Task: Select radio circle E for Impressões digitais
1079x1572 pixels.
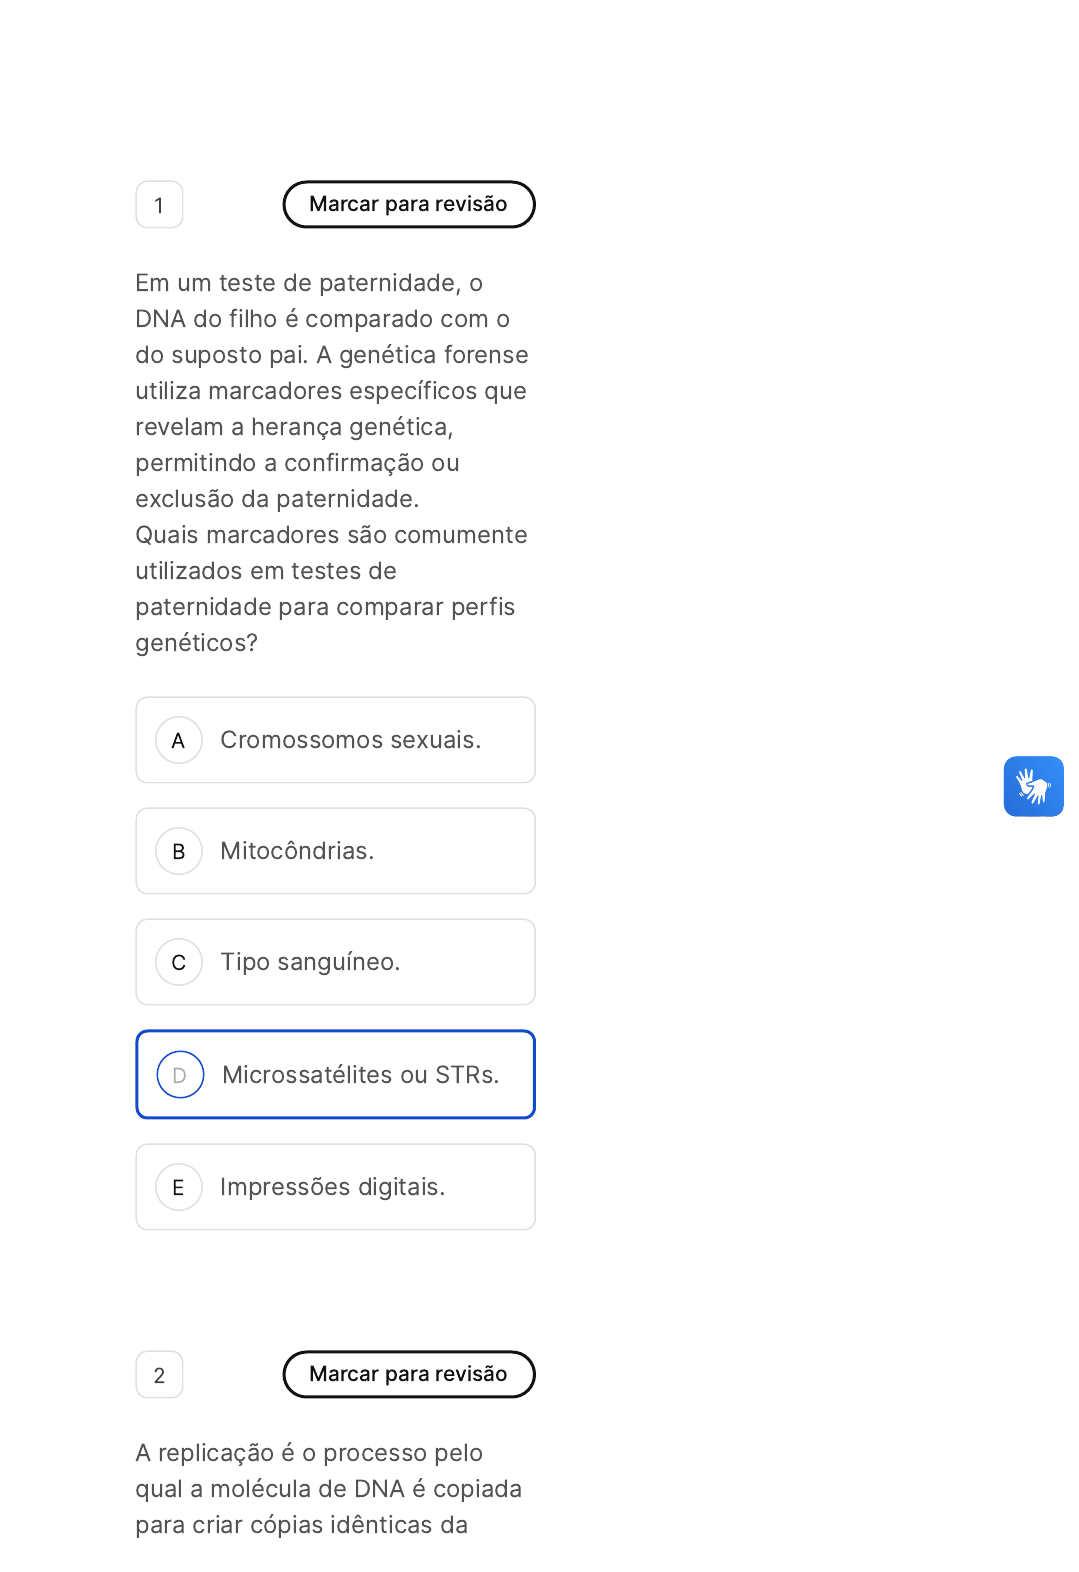Action: click(179, 1187)
